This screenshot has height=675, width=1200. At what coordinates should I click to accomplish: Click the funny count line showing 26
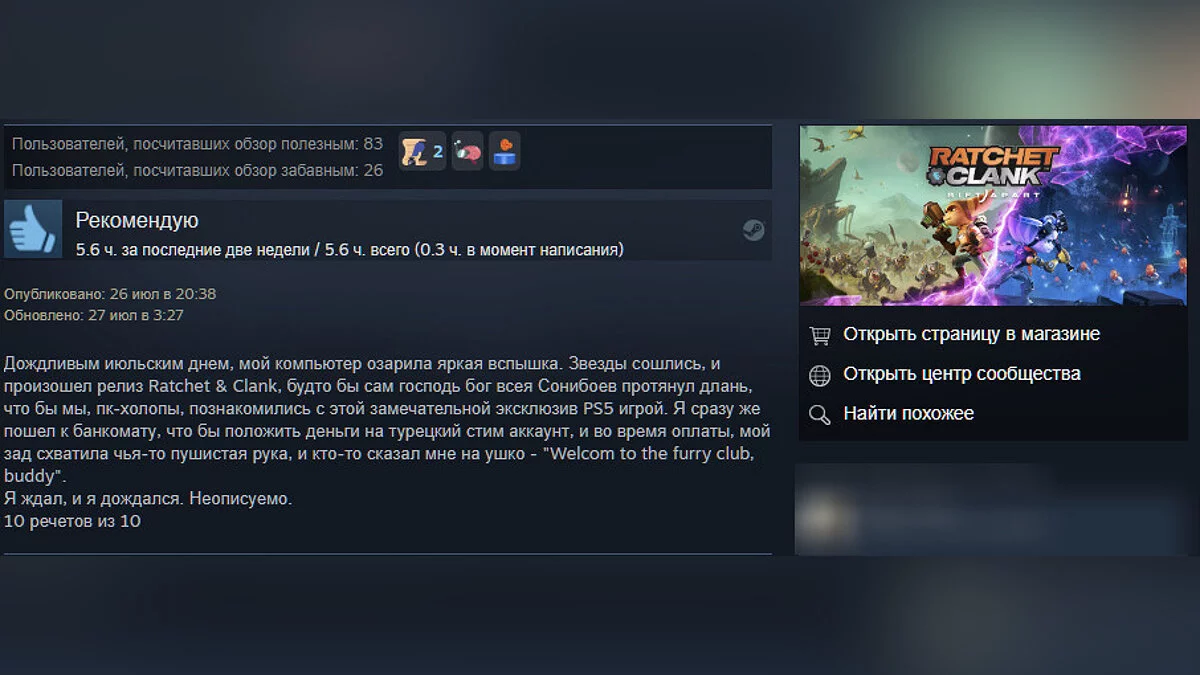pos(197,170)
